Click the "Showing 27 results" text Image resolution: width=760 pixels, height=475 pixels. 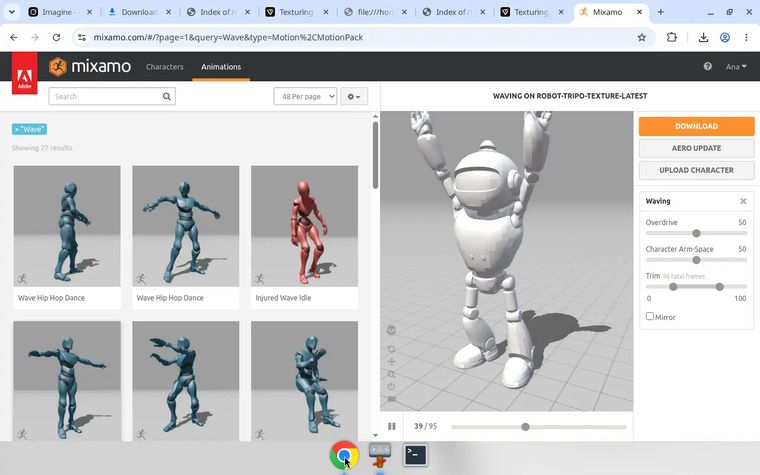click(x=42, y=148)
